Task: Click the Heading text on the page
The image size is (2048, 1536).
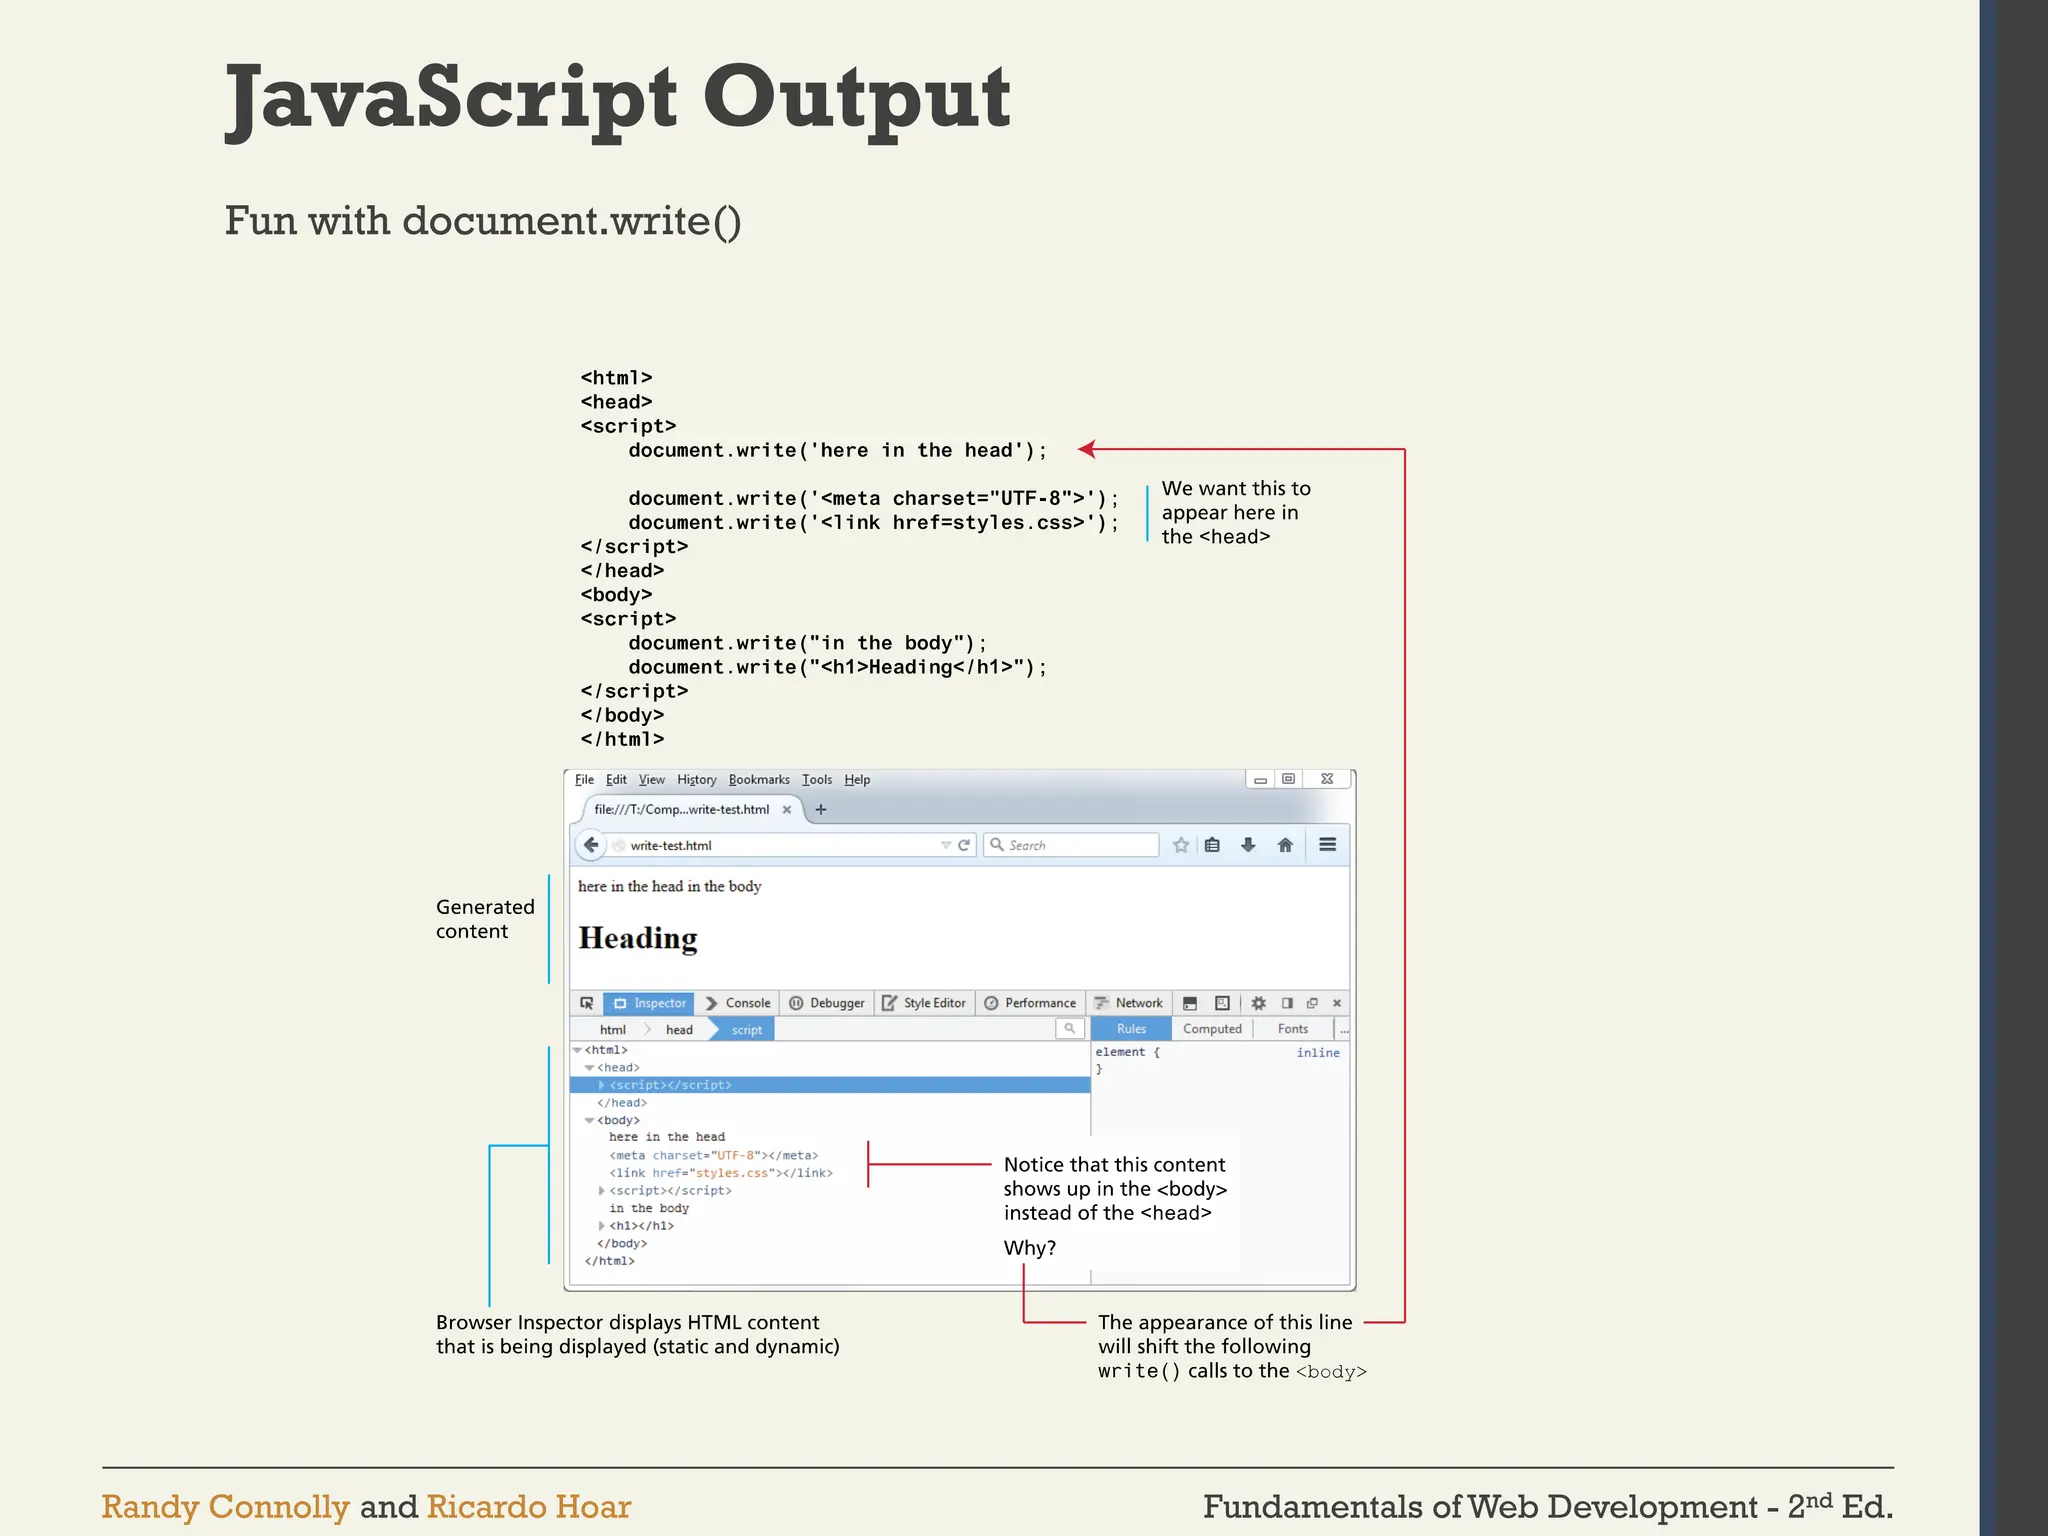Action: 638,938
